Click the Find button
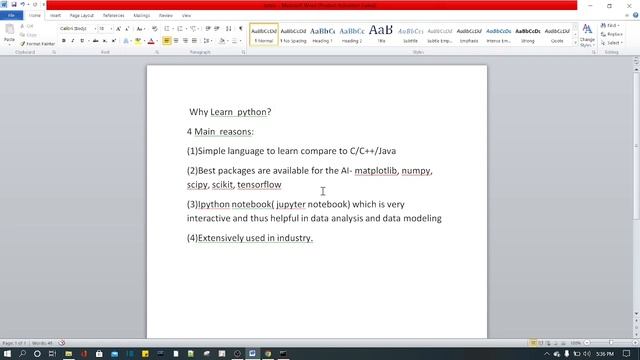 click(611, 26)
